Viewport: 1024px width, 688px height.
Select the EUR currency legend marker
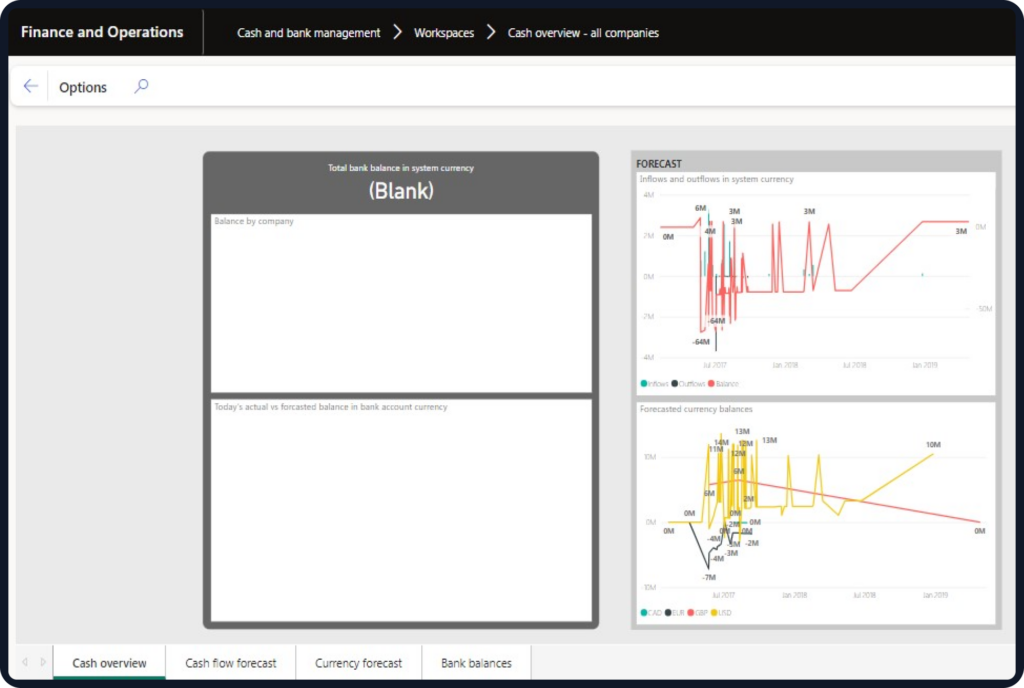tap(668, 612)
